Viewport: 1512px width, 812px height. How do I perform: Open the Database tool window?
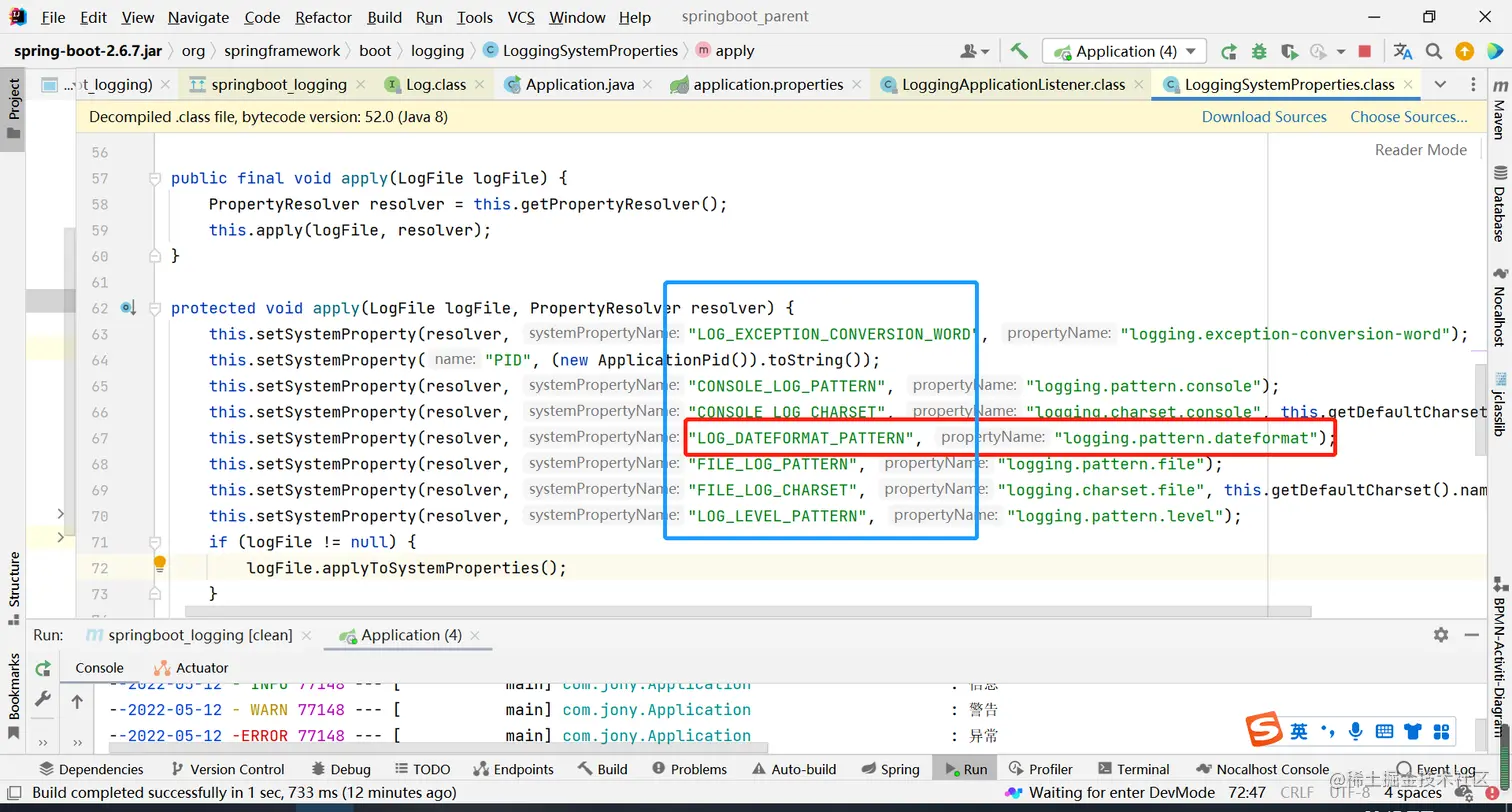pos(1499,206)
